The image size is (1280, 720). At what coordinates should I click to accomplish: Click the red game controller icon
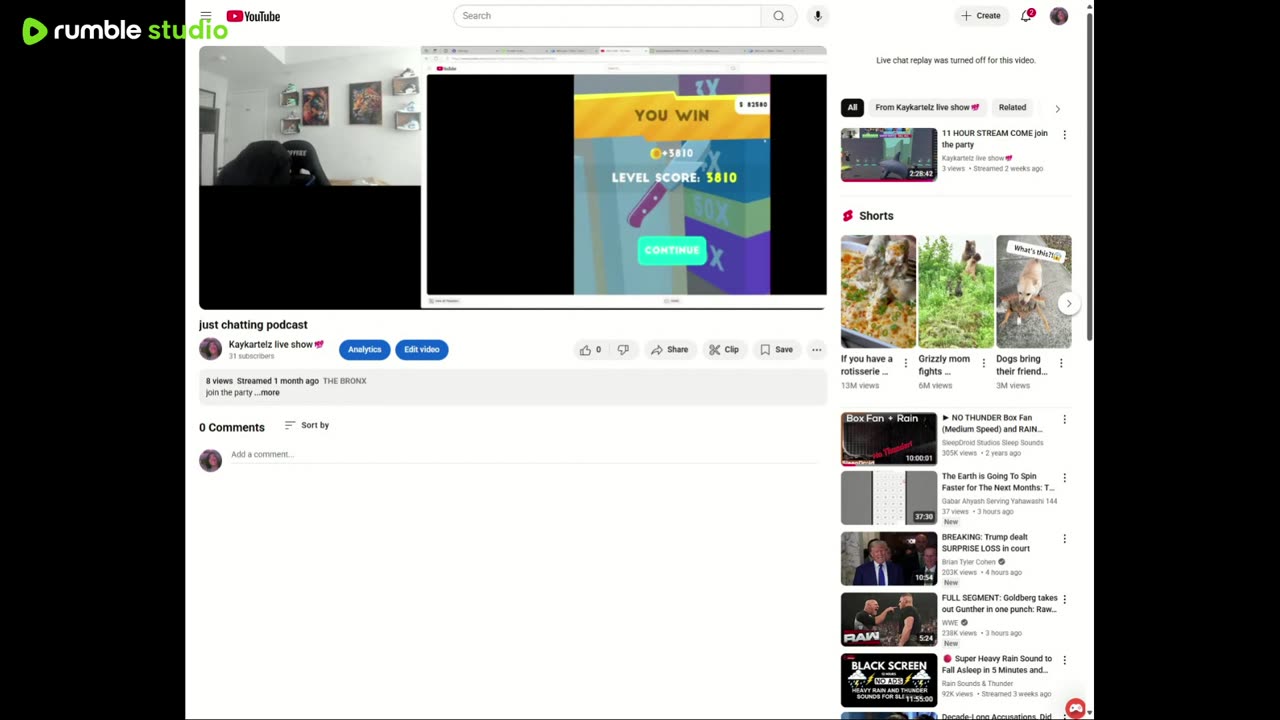(1075, 708)
